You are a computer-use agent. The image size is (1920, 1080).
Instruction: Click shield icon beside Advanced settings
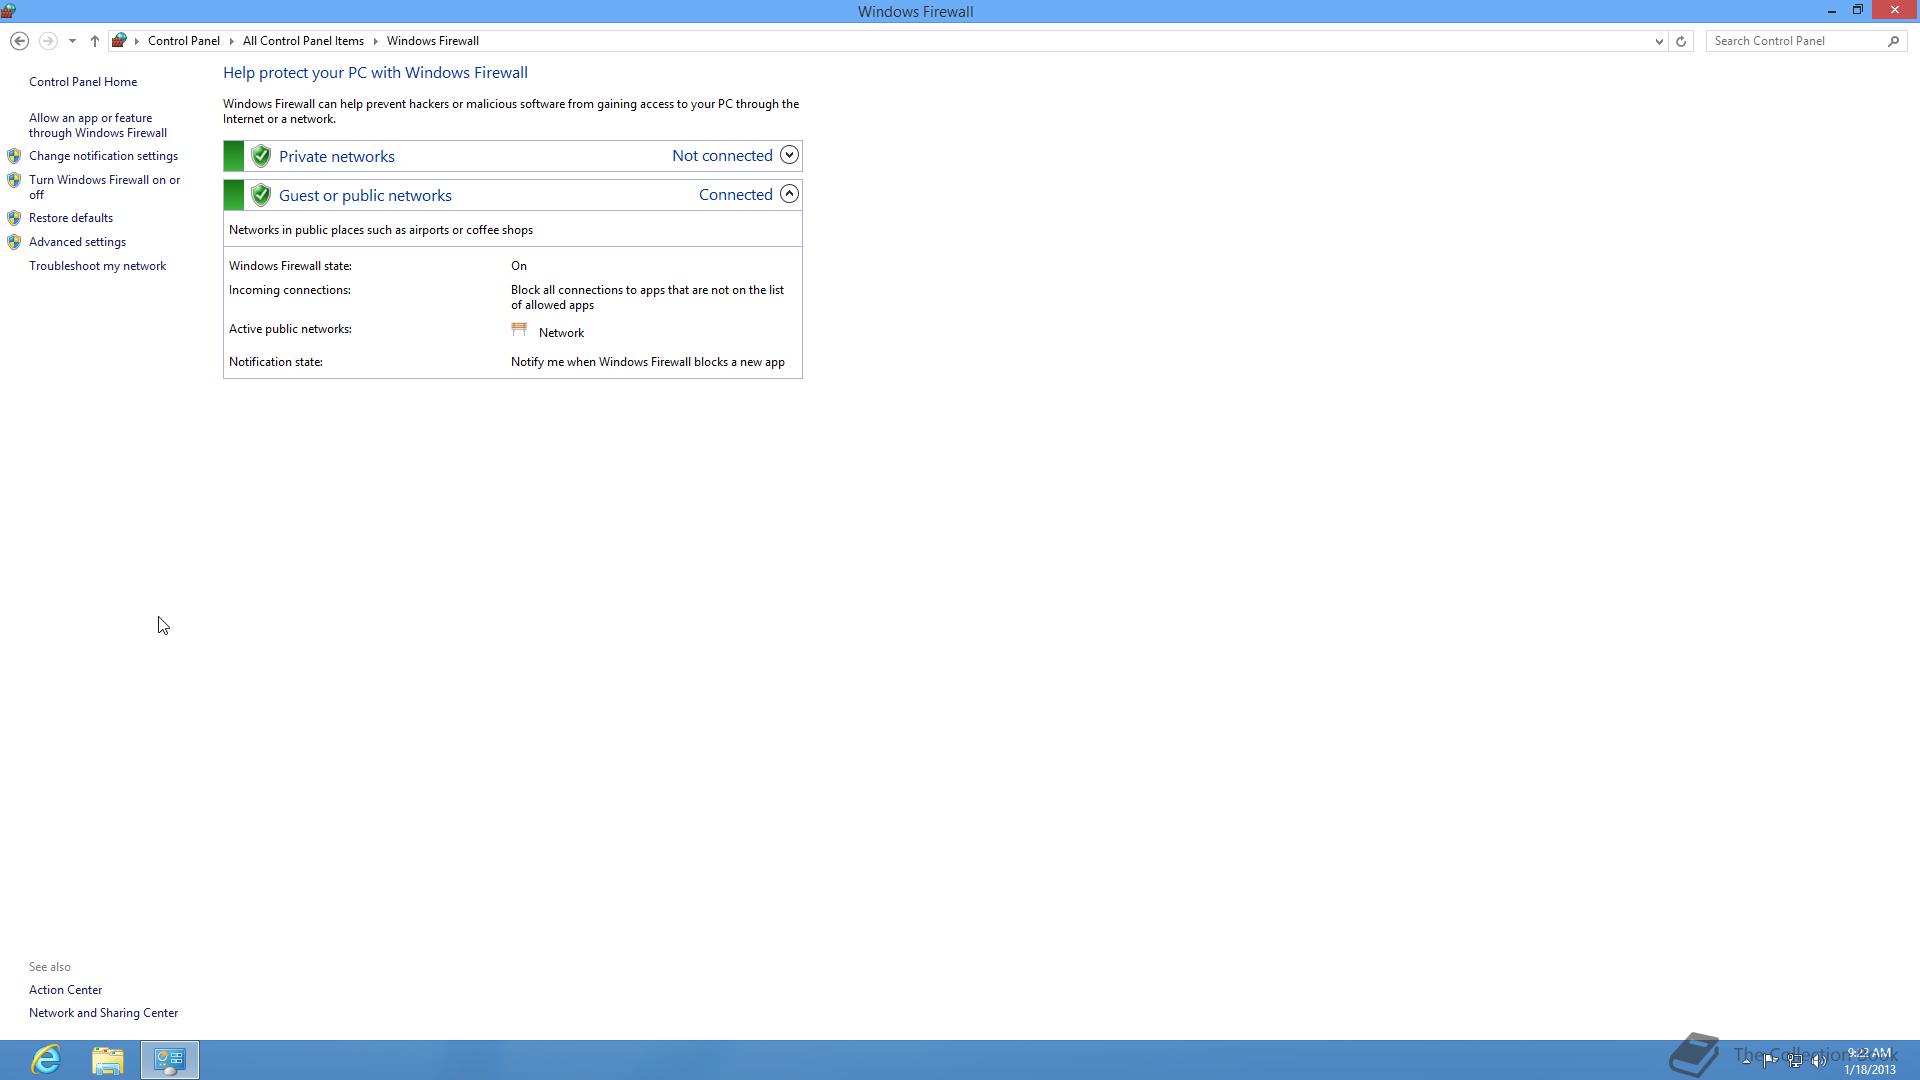pyautogui.click(x=14, y=242)
